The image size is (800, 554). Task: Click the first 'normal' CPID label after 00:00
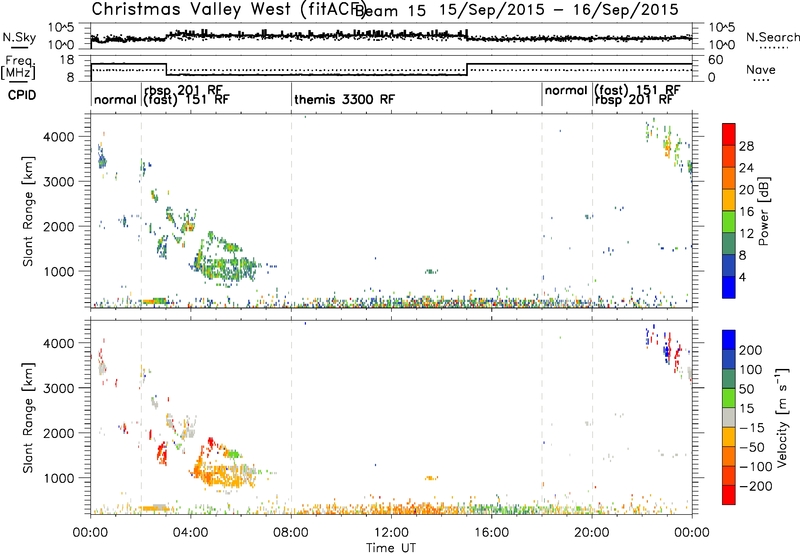pyautogui.click(x=115, y=99)
